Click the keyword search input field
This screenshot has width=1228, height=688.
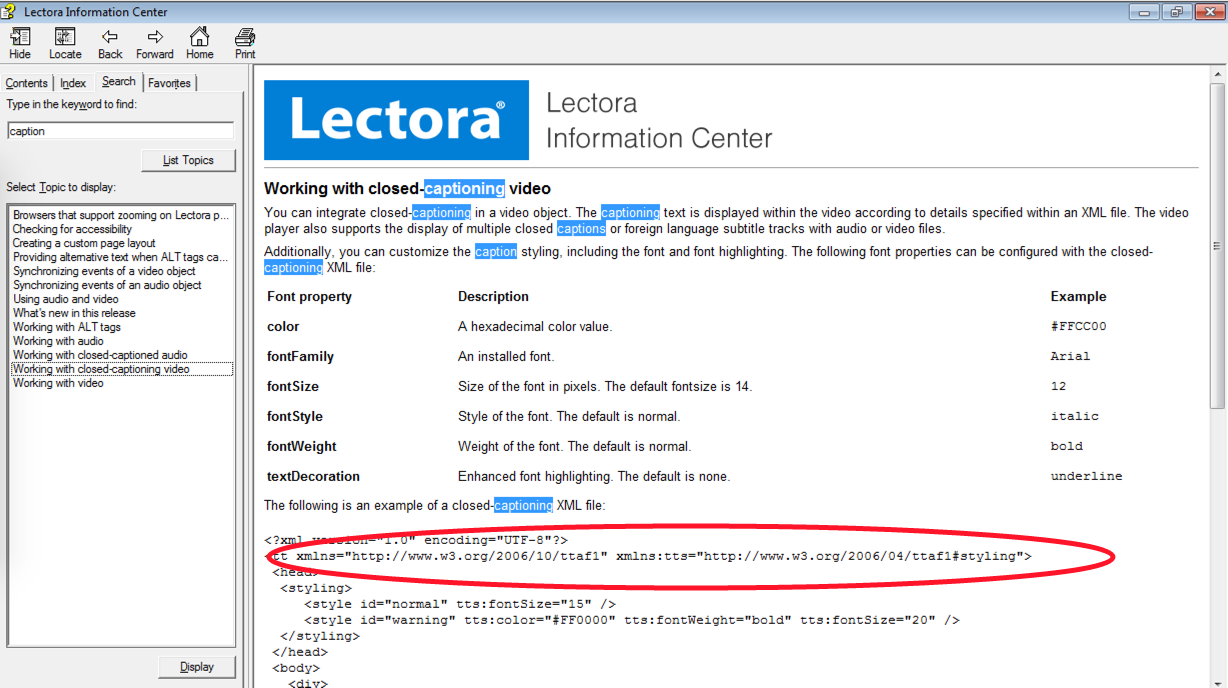pyautogui.click(x=120, y=131)
